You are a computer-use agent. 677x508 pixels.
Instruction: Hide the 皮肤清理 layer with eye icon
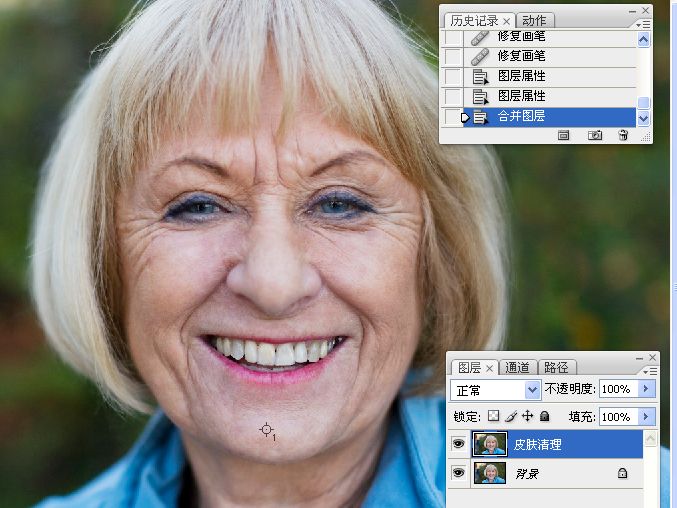(x=458, y=443)
